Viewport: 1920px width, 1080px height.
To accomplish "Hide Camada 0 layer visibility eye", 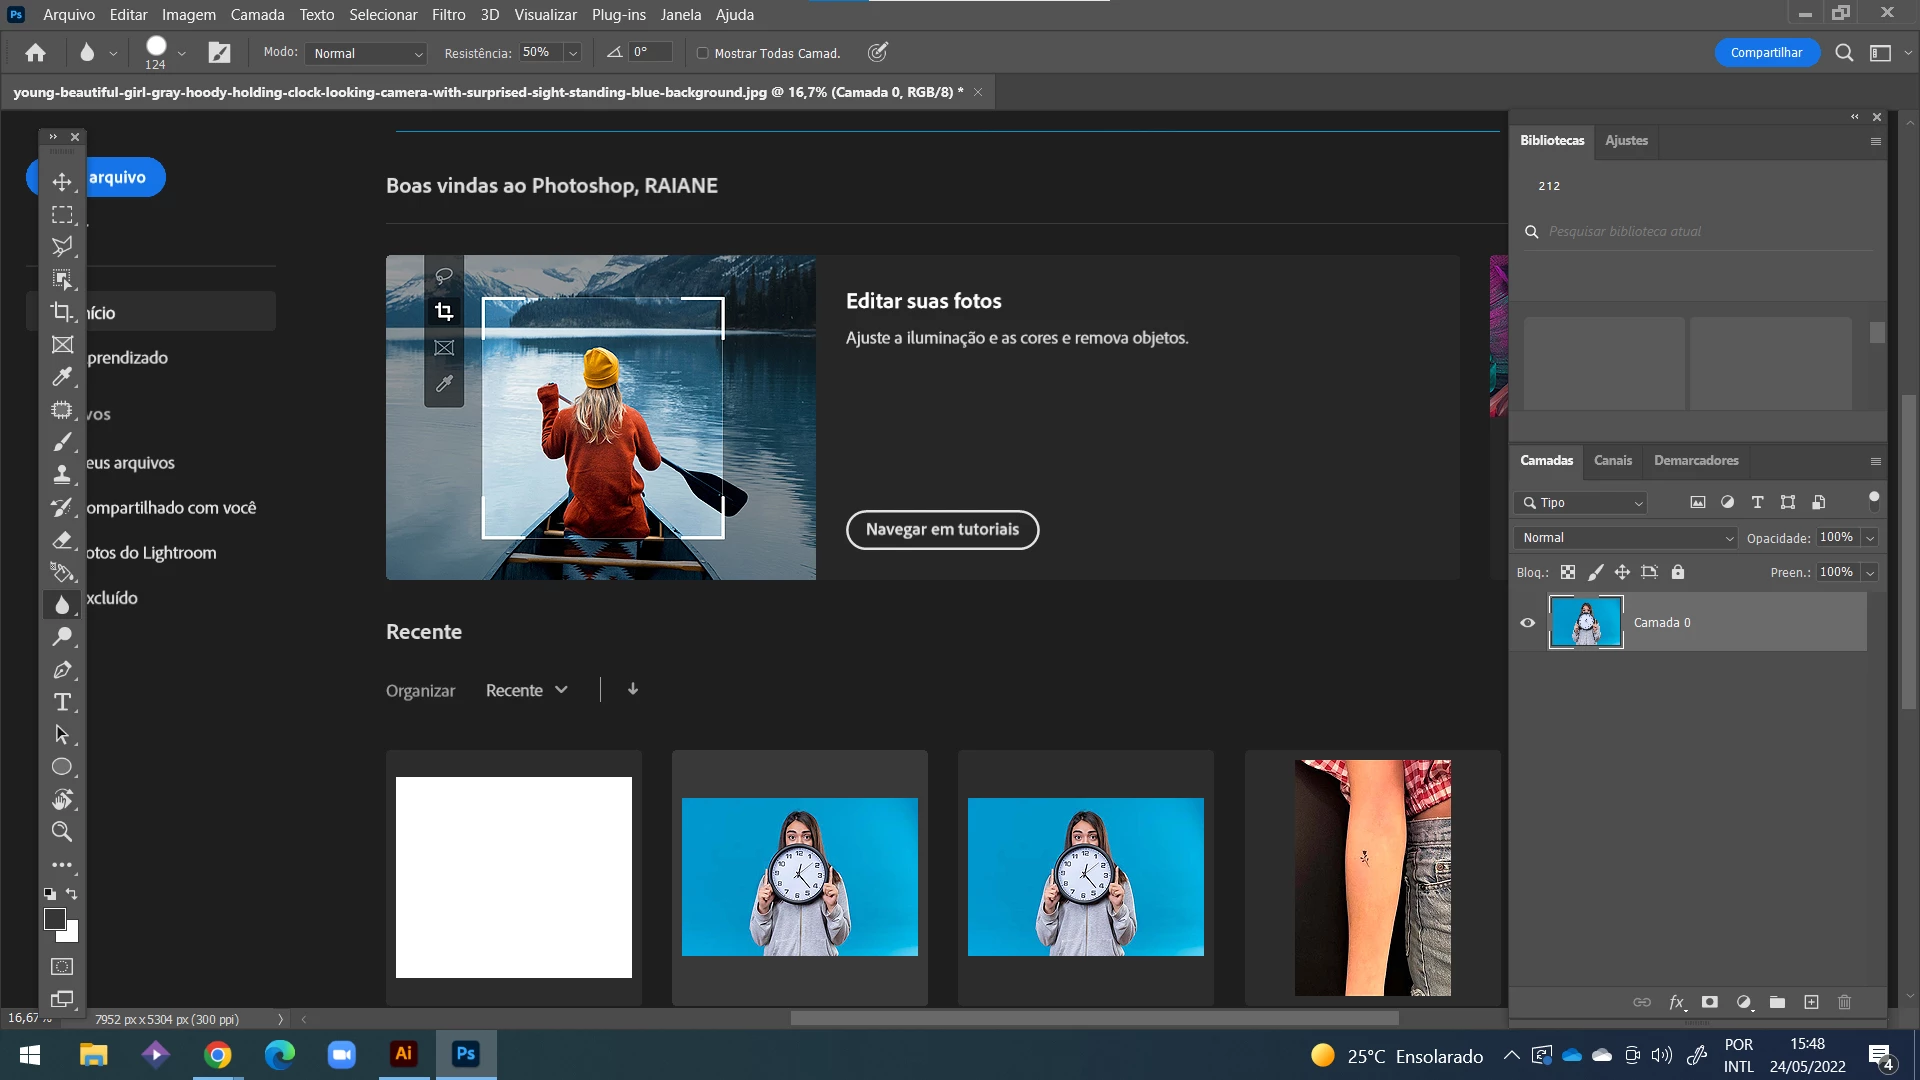I will pos(1527,622).
